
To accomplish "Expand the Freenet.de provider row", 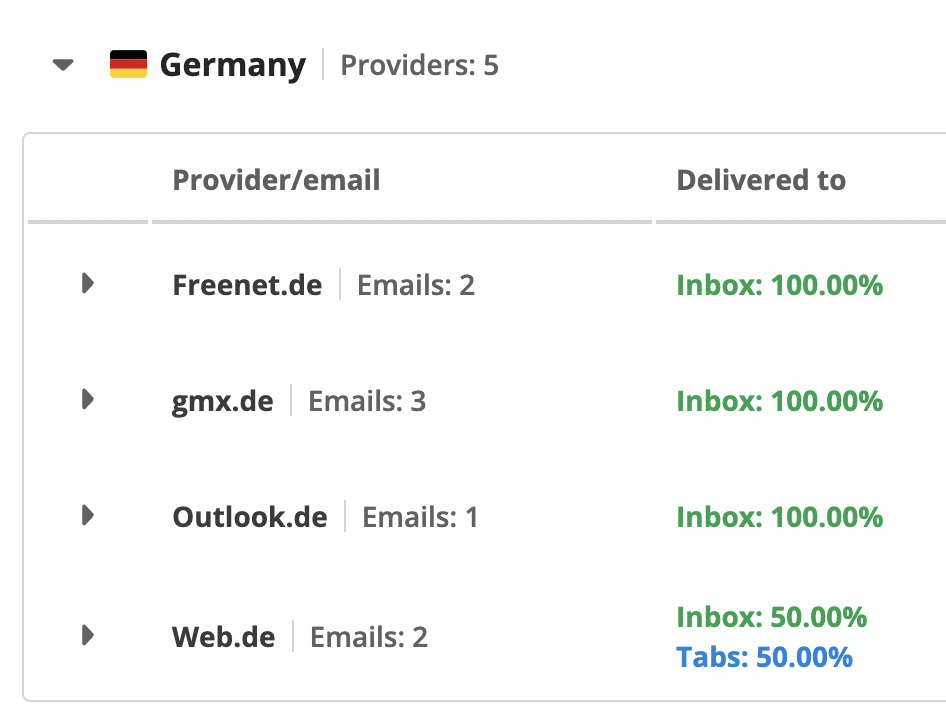I will click(88, 283).
